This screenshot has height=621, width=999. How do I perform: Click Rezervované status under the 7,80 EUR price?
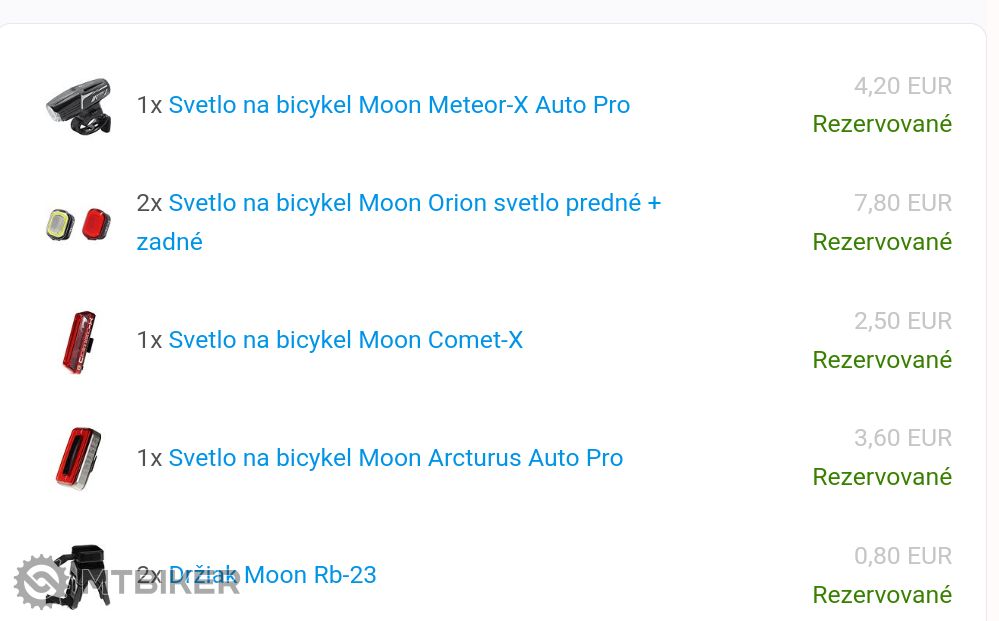coord(881,242)
